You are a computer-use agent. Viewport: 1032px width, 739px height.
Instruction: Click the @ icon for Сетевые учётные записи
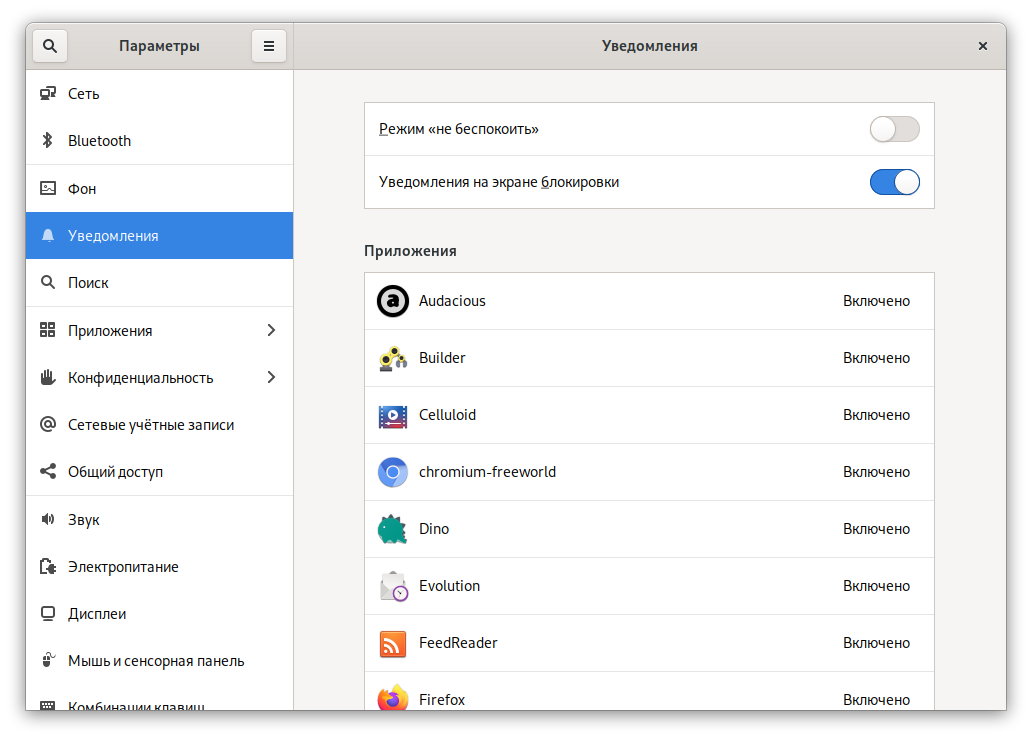48,424
